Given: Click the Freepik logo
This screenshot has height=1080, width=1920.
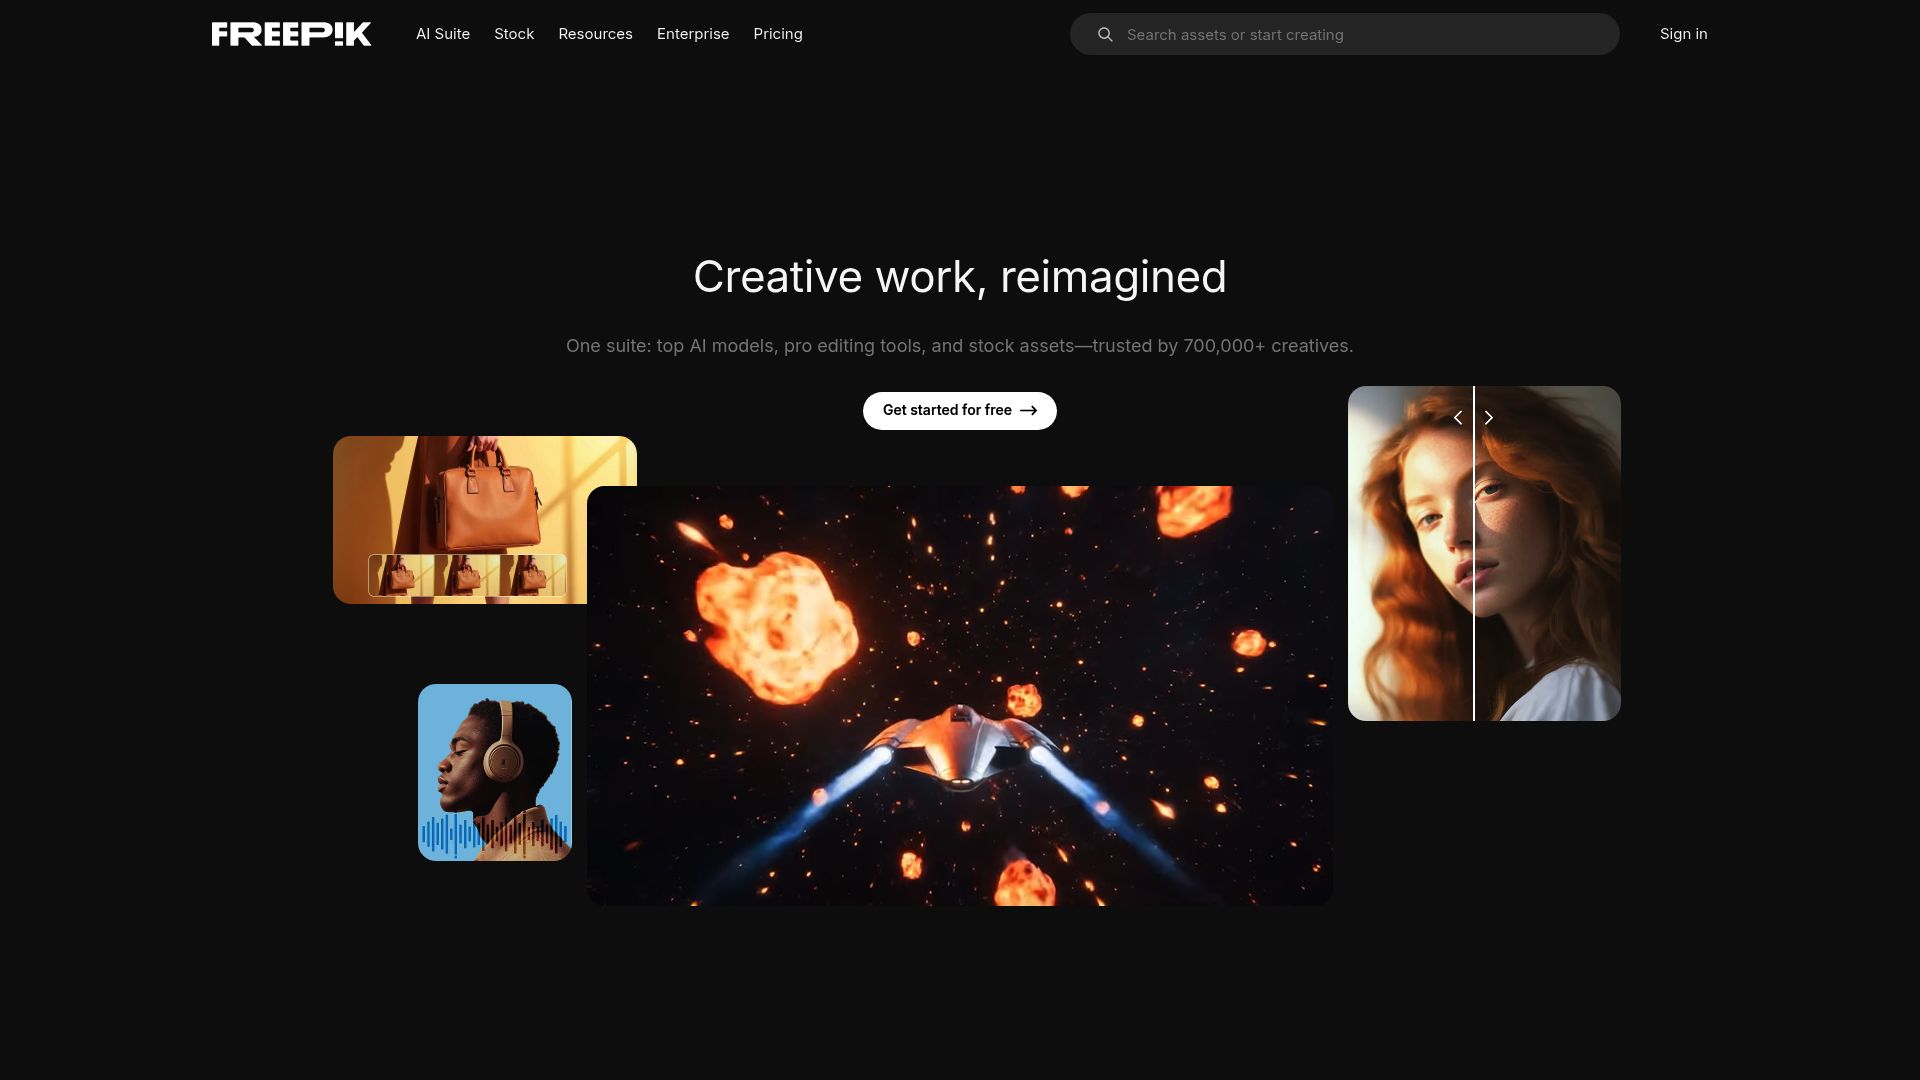Looking at the screenshot, I should click(291, 34).
